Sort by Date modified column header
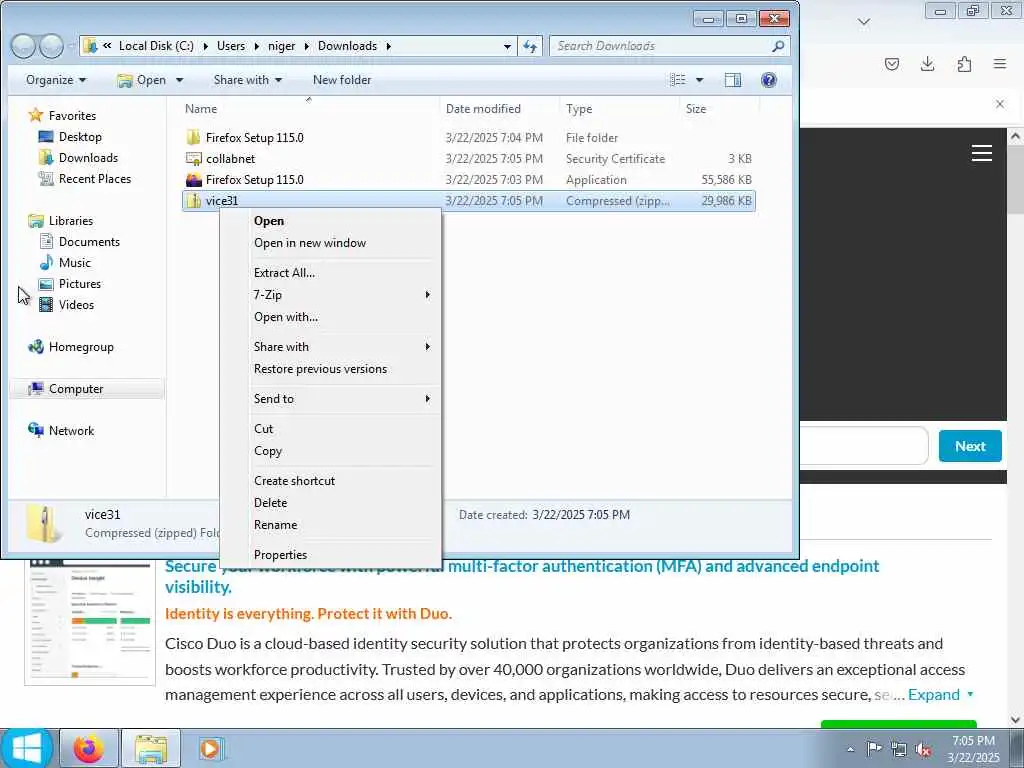The width and height of the screenshot is (1024, 768). coord(483,108)
